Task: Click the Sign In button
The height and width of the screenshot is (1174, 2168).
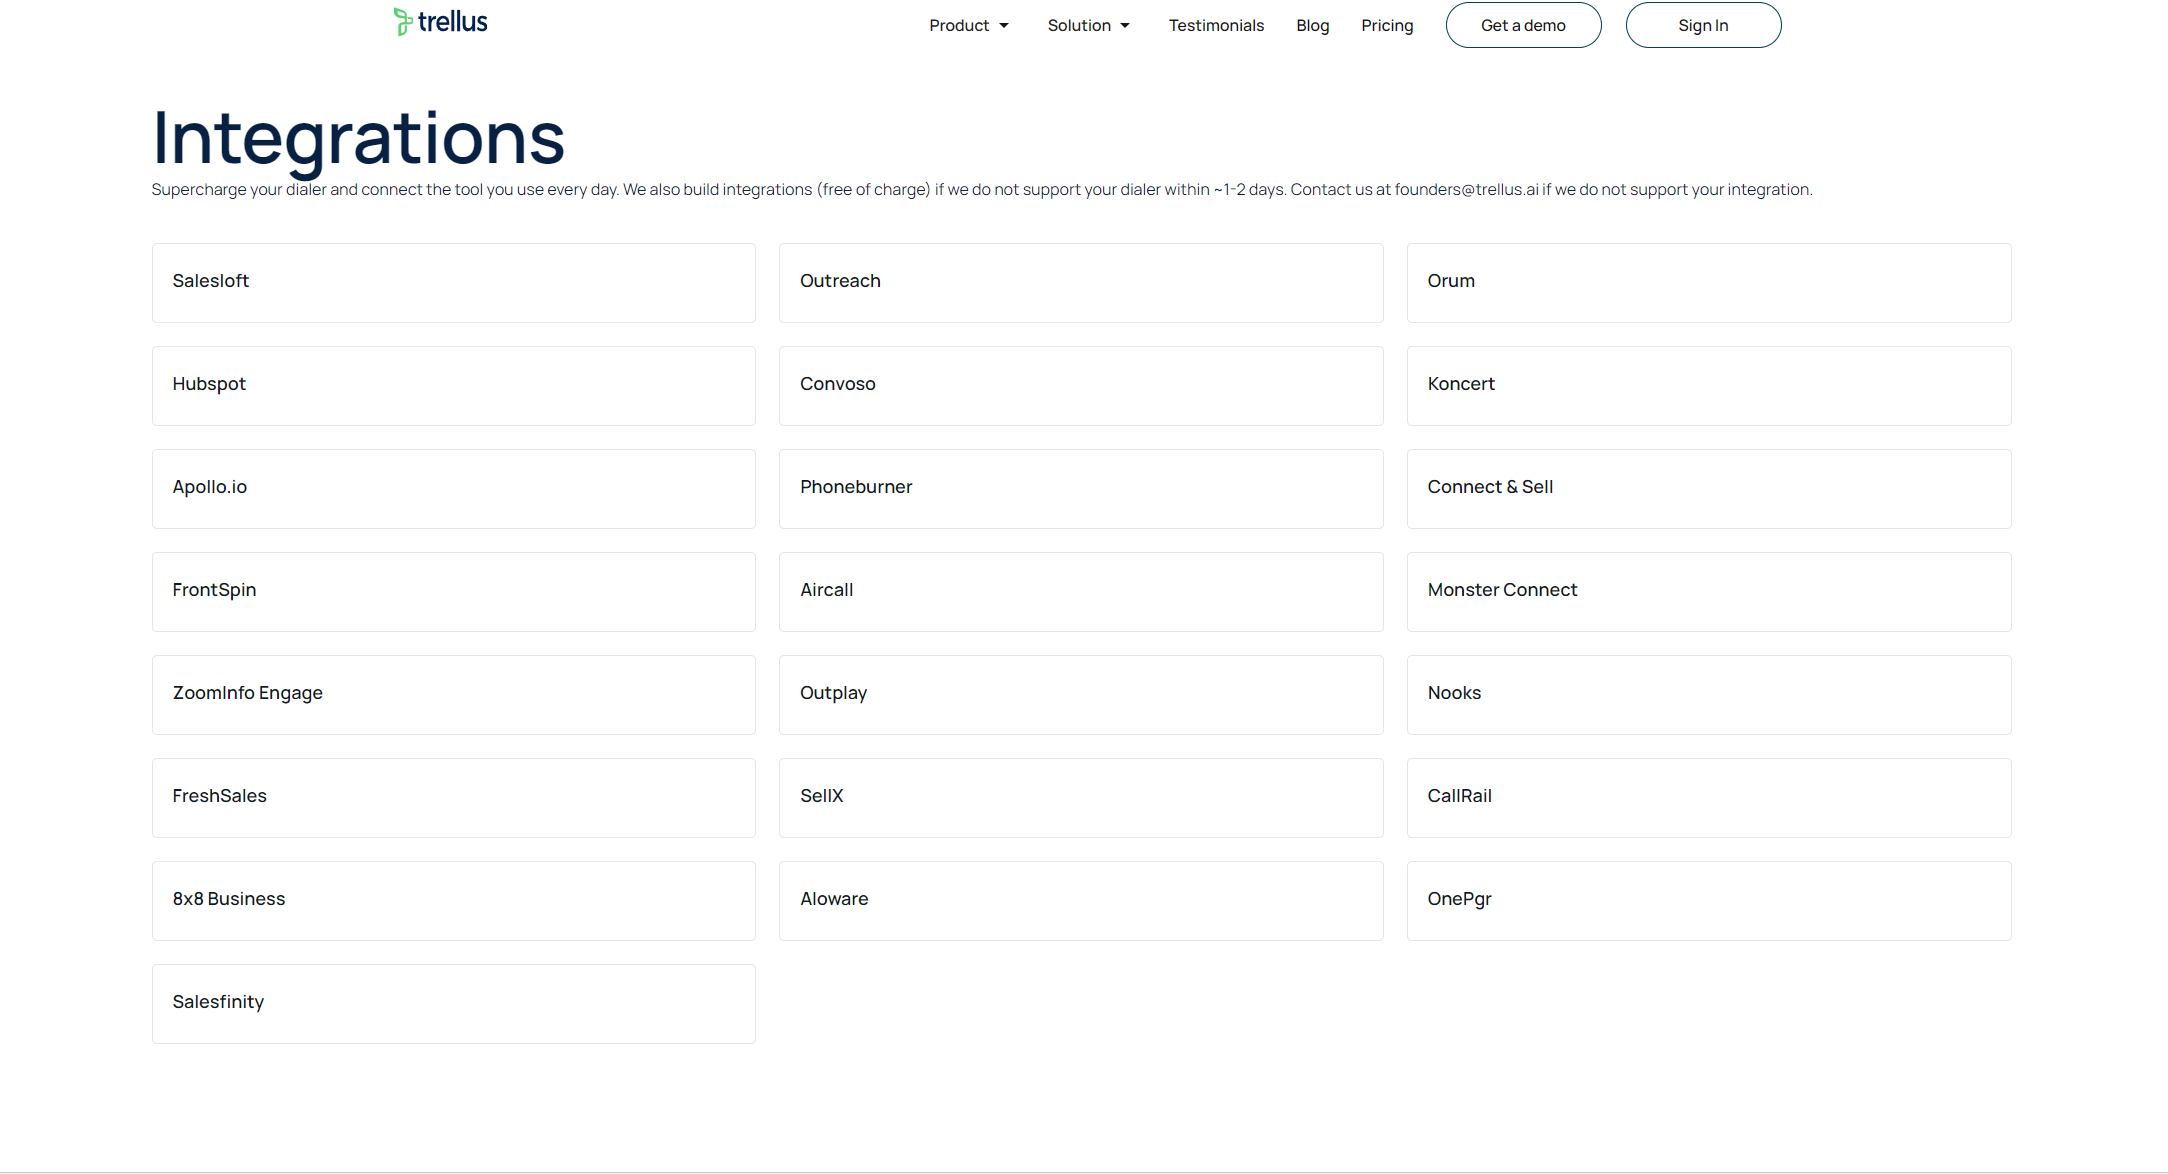Action: click(x=1703, y=25)
